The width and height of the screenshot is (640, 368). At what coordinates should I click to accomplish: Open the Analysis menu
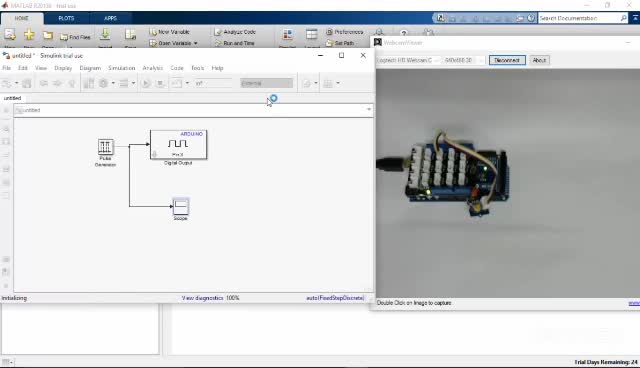coord(153,68)
